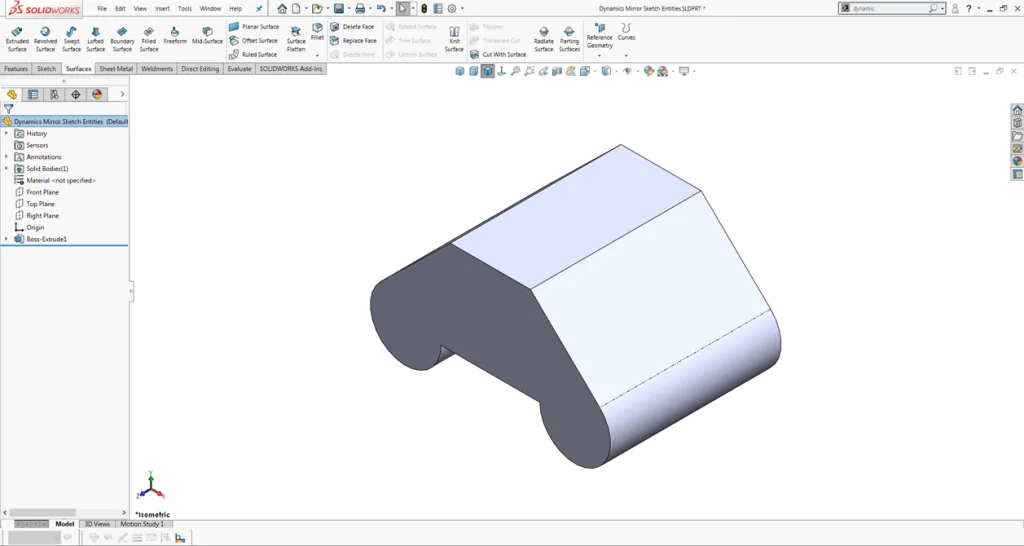Switch to the Features tab
The width and height of the screenshot is (1024, 546).
(16, 69)
